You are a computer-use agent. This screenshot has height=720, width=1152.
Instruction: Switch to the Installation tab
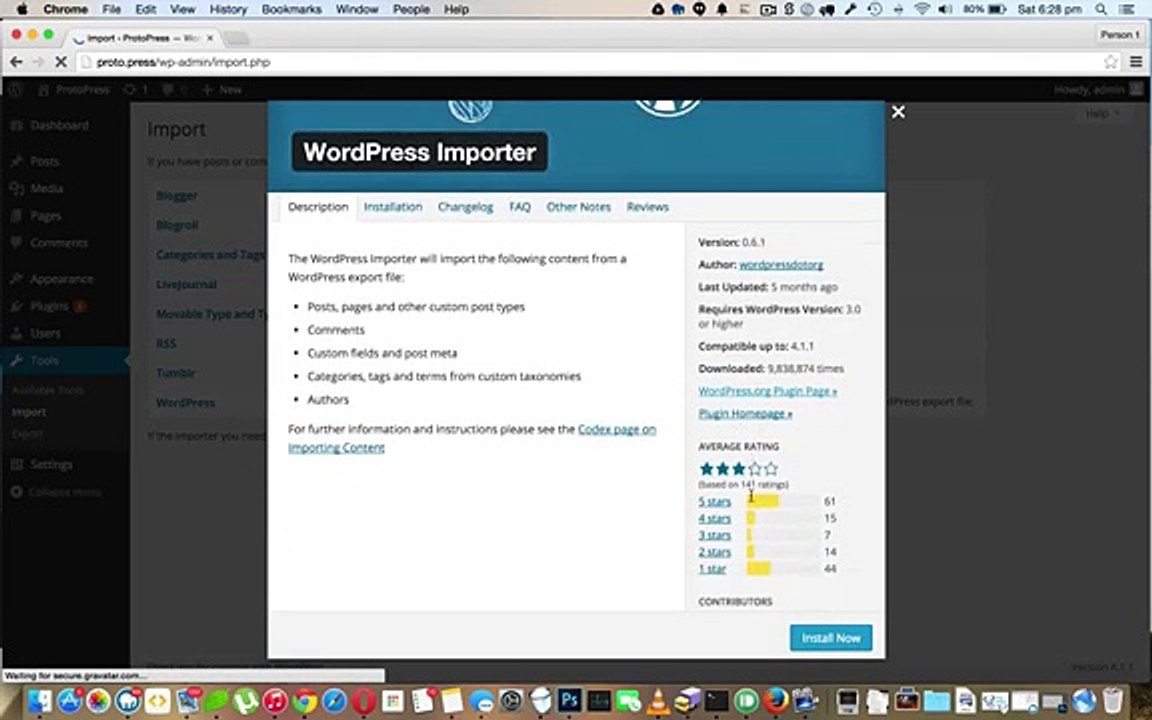pos(393,206)
